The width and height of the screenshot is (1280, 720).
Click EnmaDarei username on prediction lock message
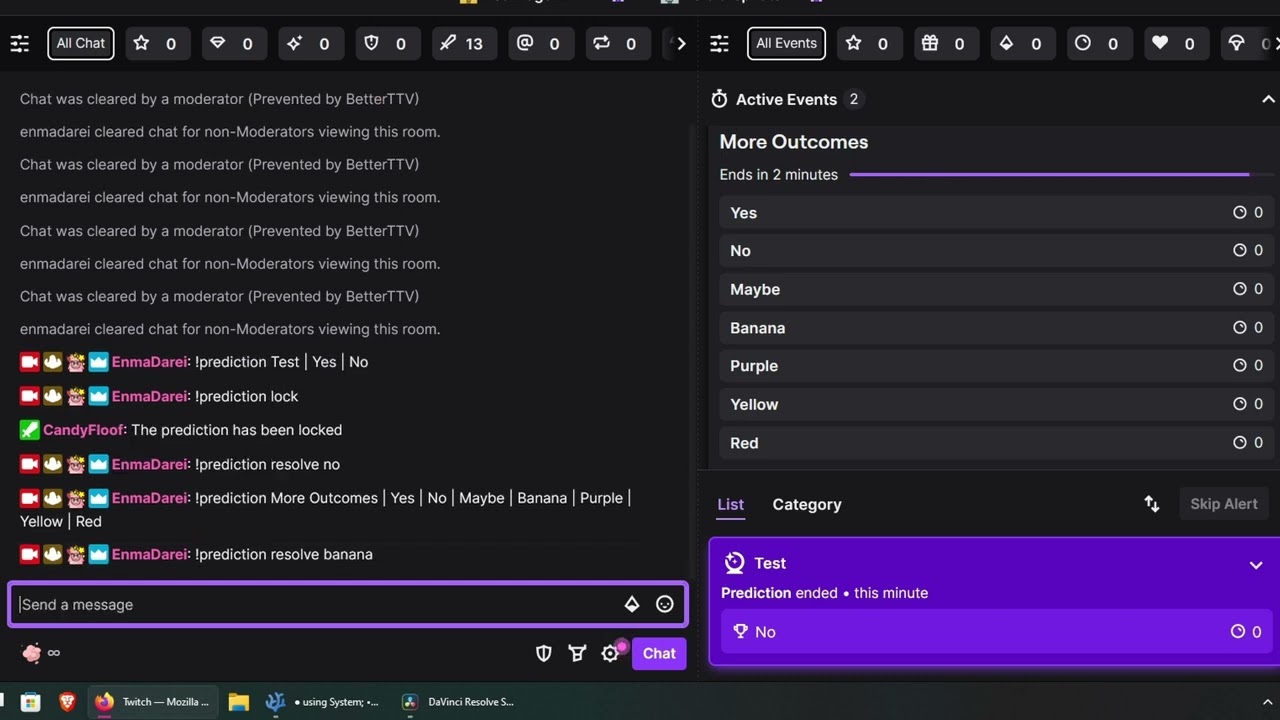pyautogui.click(x=149, y=396)
